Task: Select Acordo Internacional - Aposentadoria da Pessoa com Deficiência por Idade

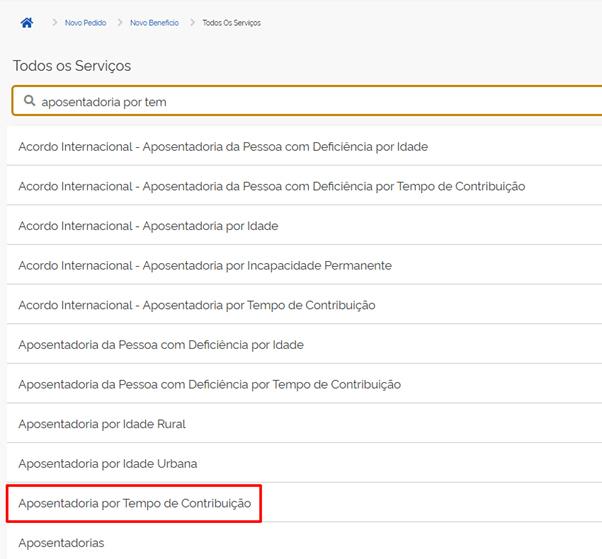Action: [304, 146]
